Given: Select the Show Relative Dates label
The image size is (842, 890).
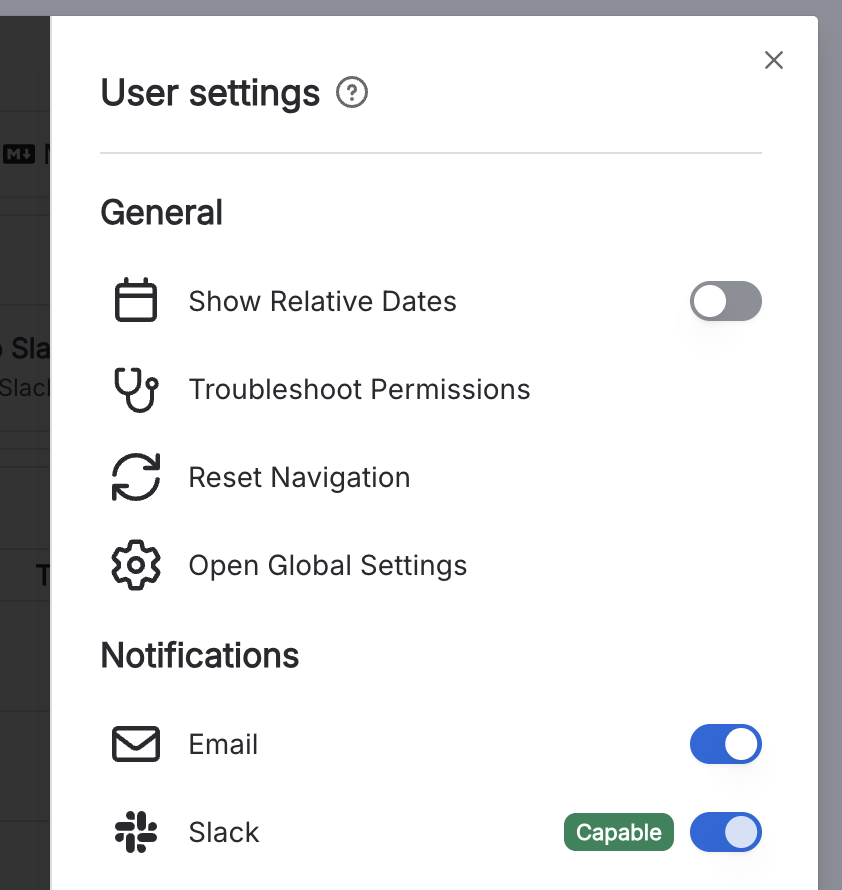Looking at the screenshot, I should pyautogui.click(x=322, y=301).
